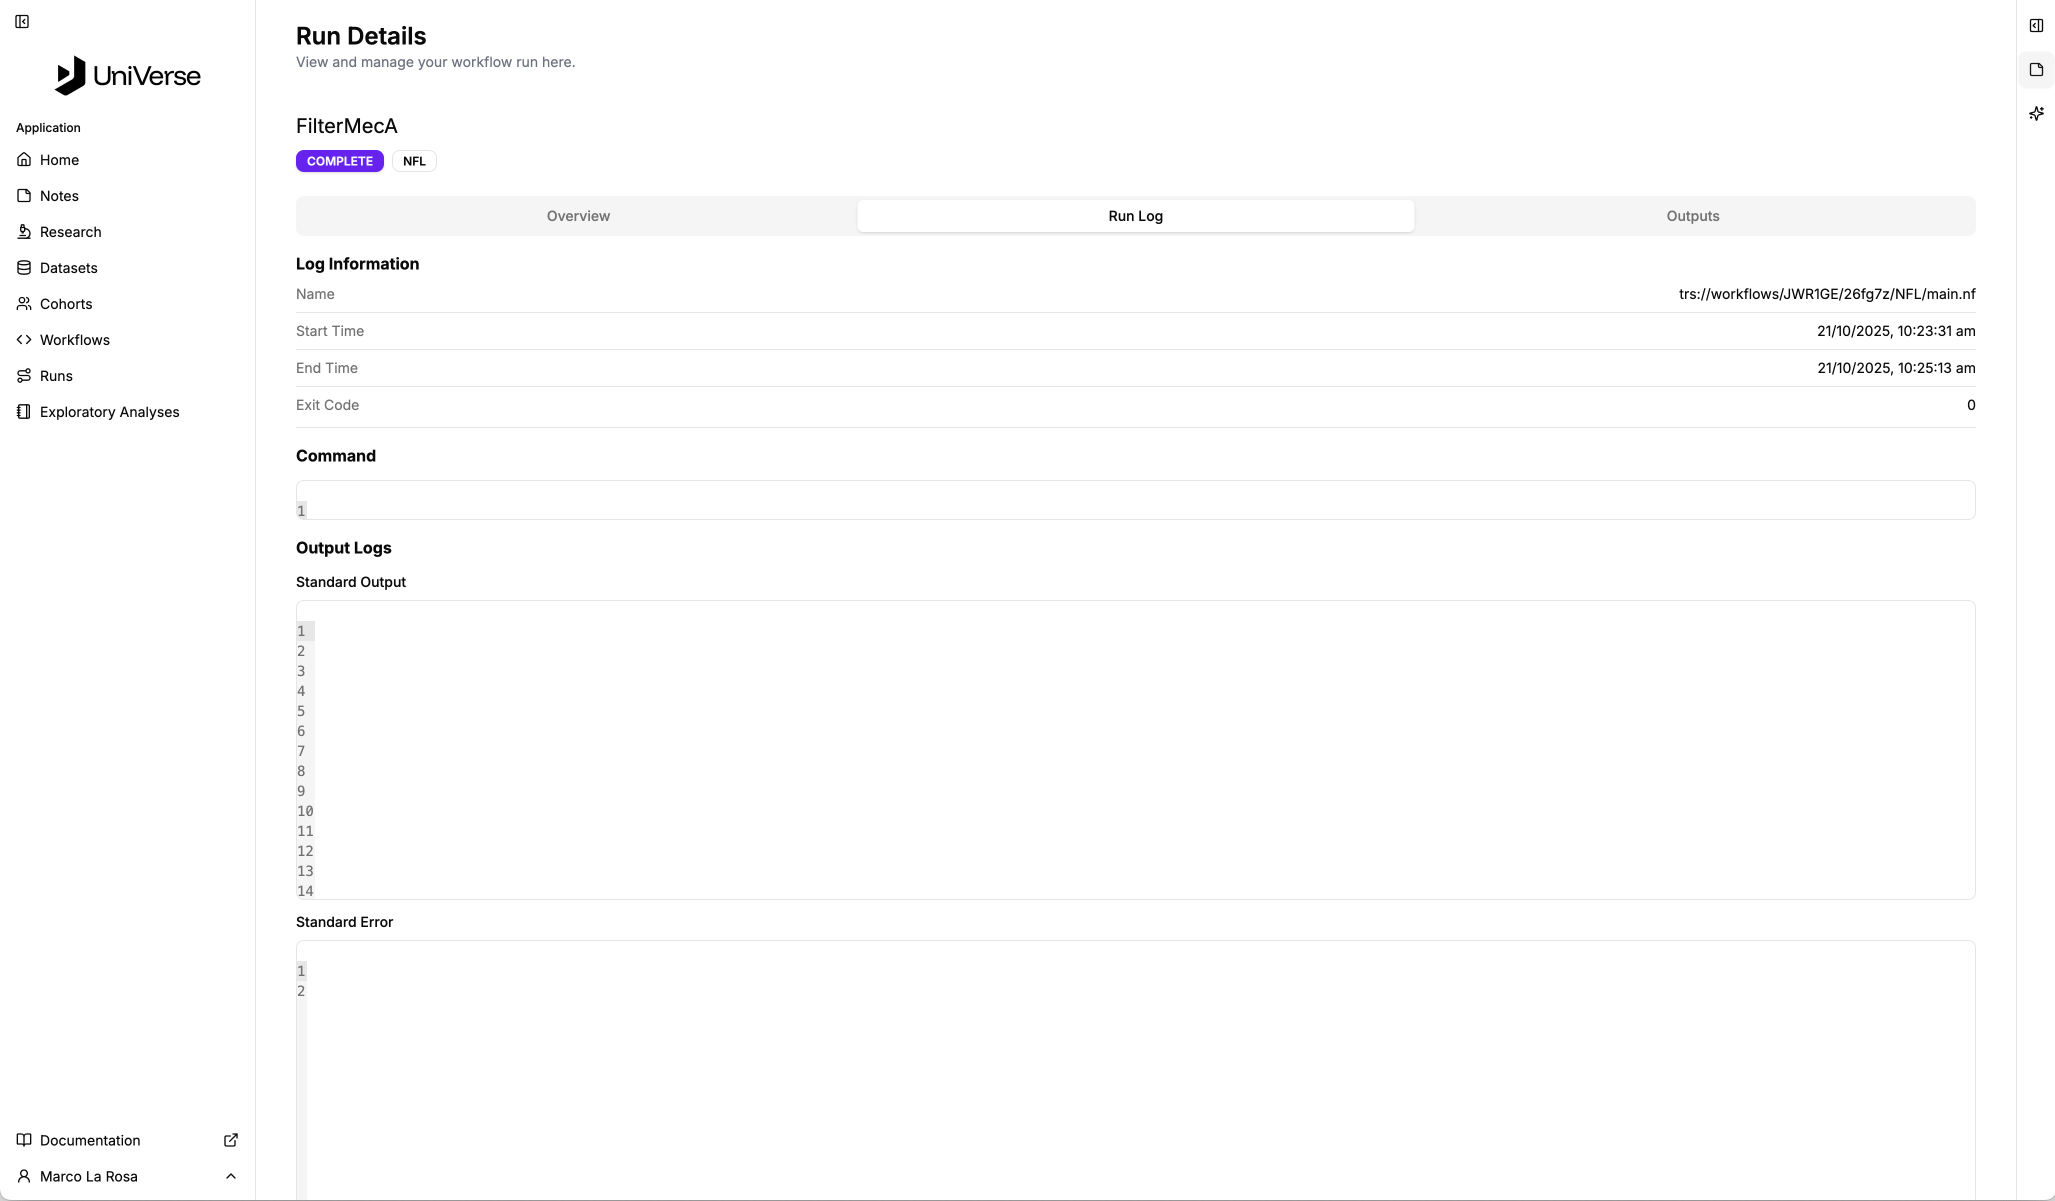Screen dimensions: 2055x1201
Task: Click the Exploratory Analyses notebook icon
Action: coord(24,412)
